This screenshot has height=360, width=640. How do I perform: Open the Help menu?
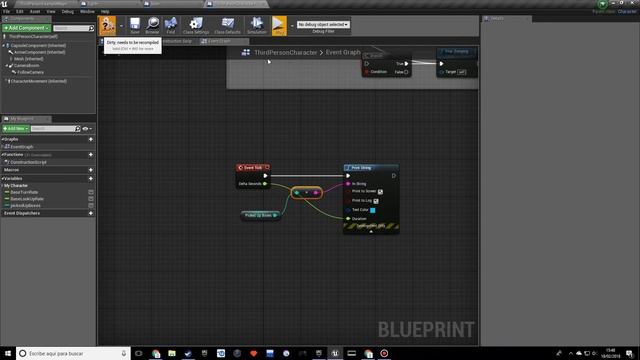coord(105,11)
